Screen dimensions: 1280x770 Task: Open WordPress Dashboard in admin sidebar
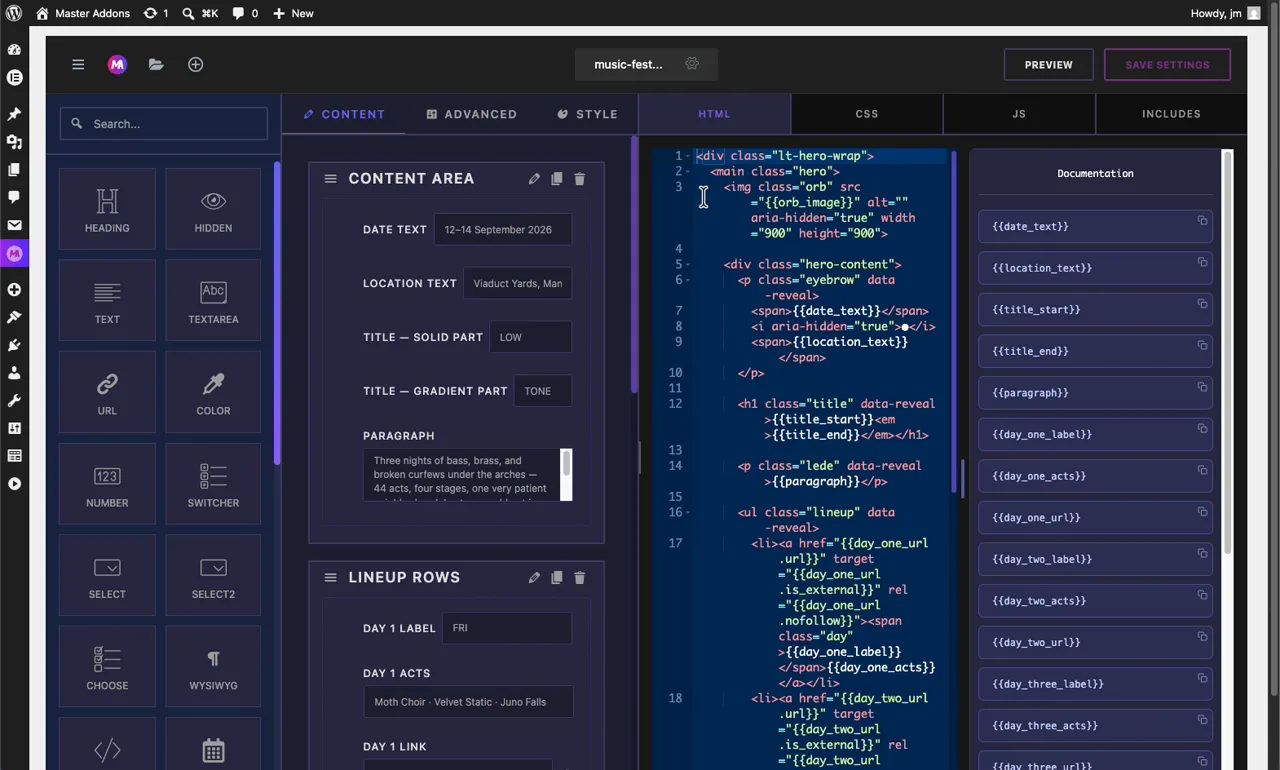[x=14, y=49]
